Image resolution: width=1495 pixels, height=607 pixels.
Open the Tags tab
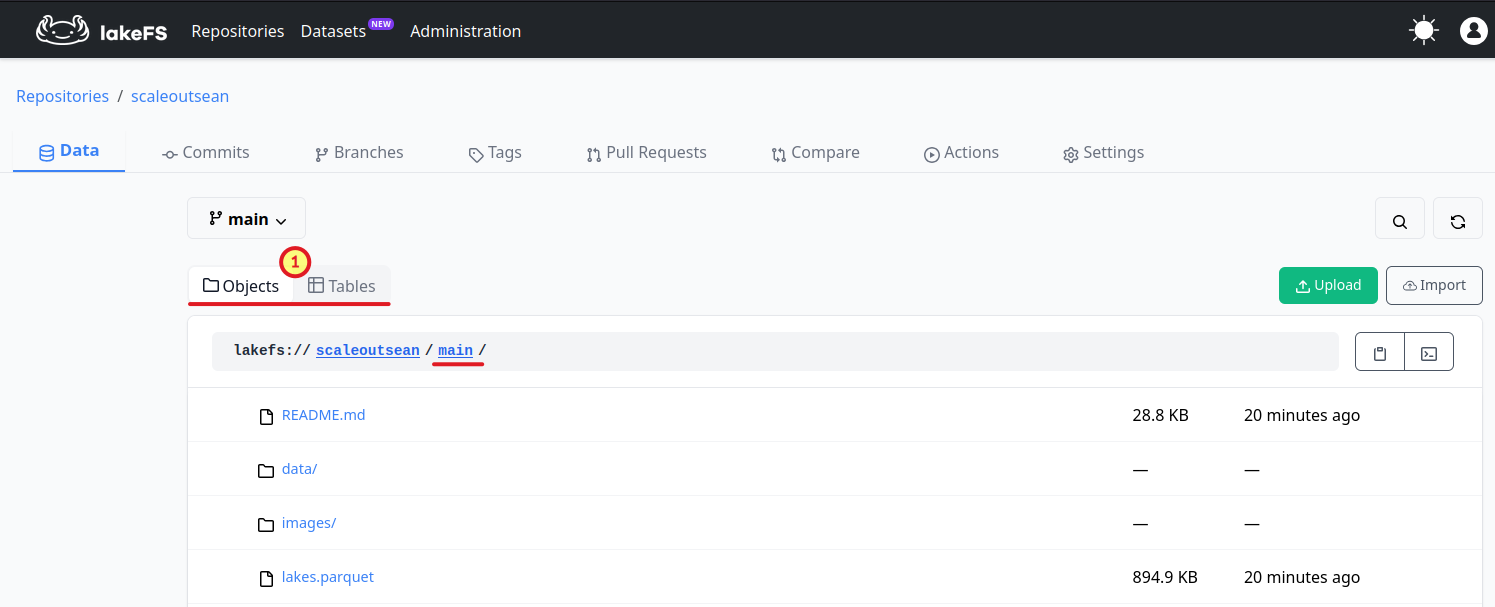click(x=495, y=152)
